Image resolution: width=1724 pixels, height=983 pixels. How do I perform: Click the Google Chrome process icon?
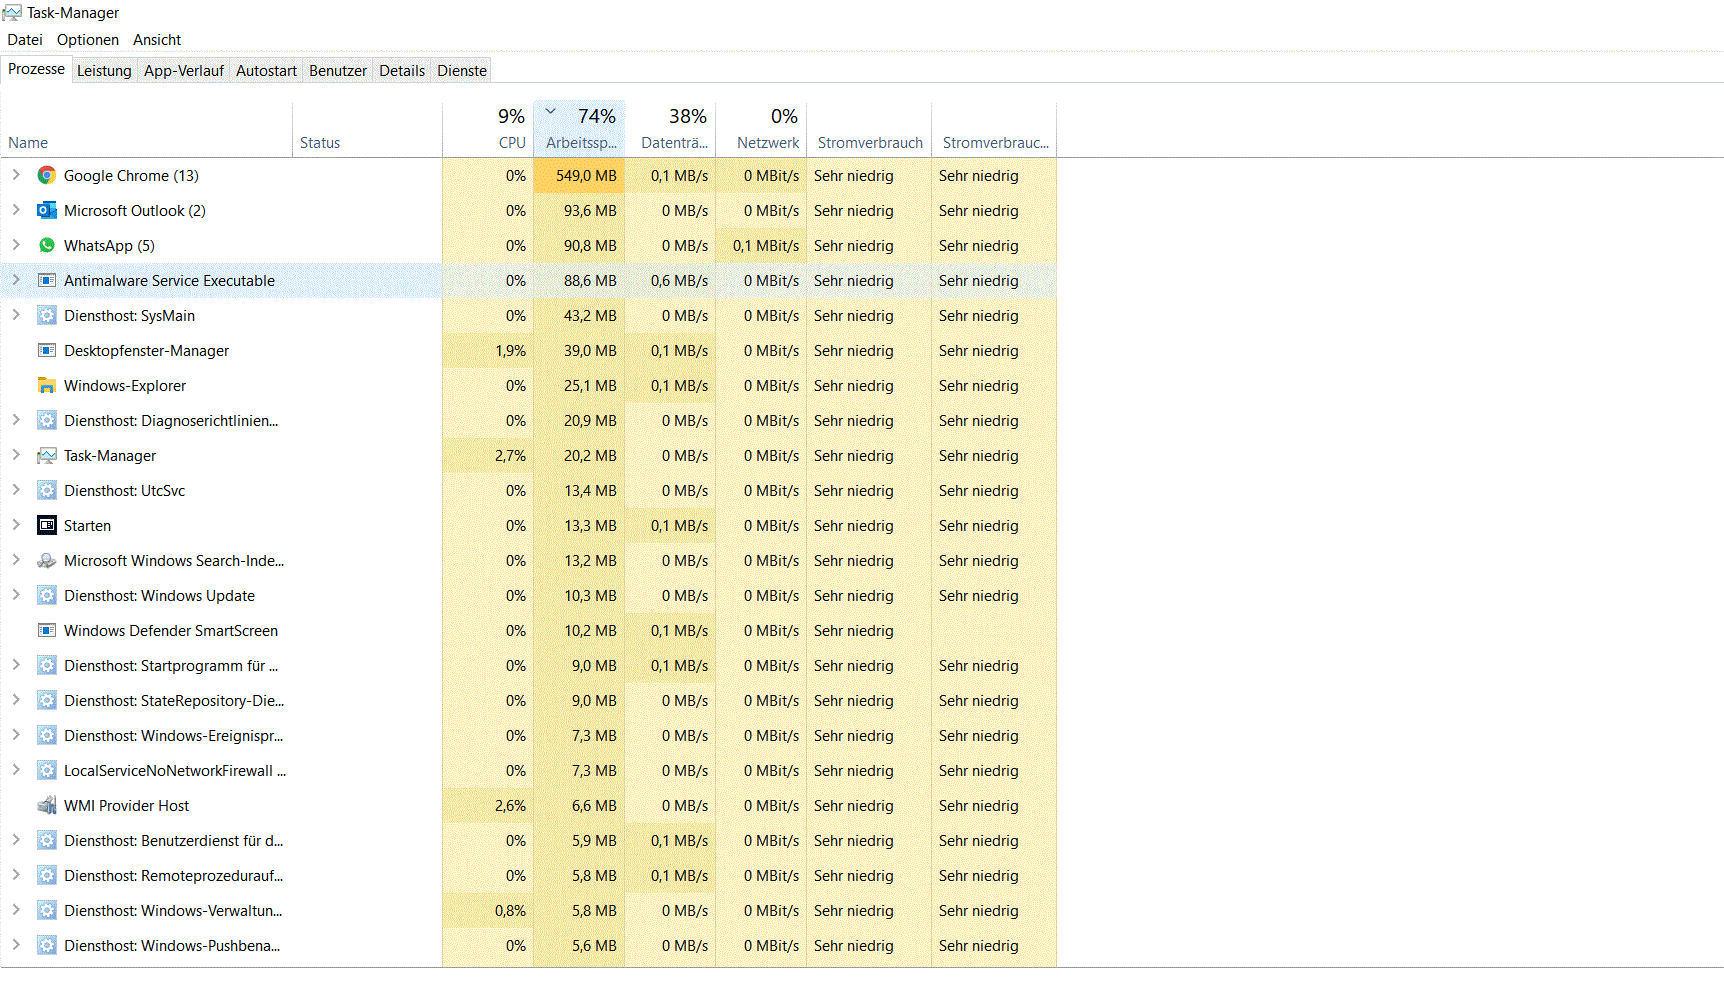point(47,176)
